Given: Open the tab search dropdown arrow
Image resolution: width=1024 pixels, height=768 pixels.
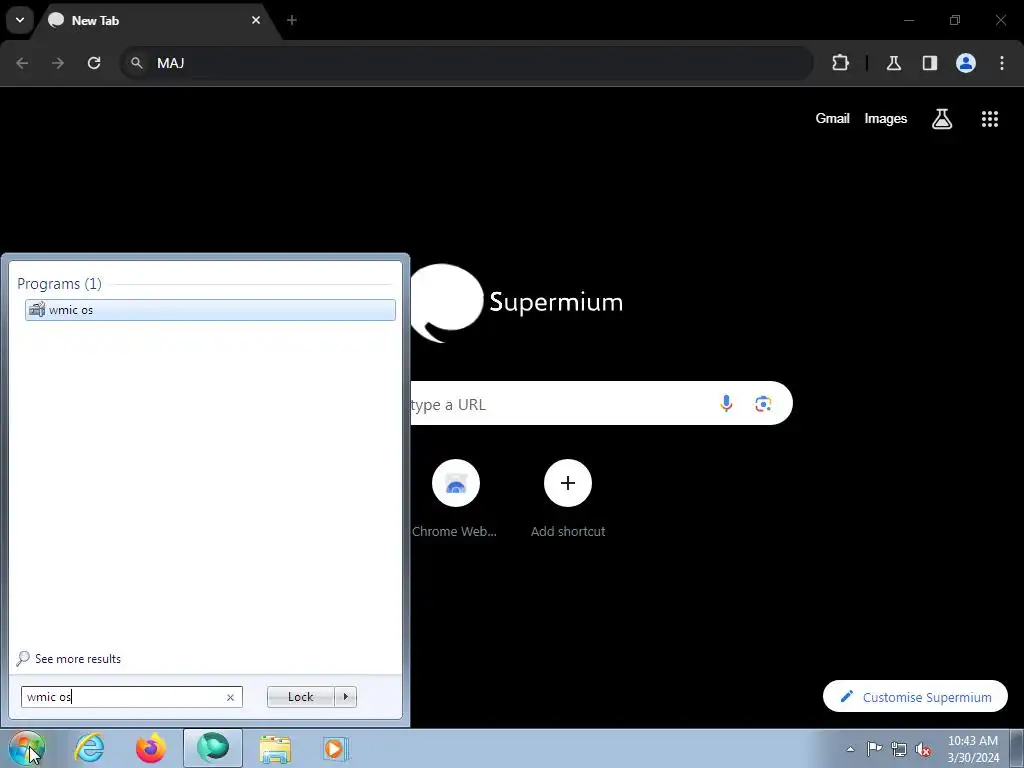Looking at the screenshot, I should [x=20, y=20].
